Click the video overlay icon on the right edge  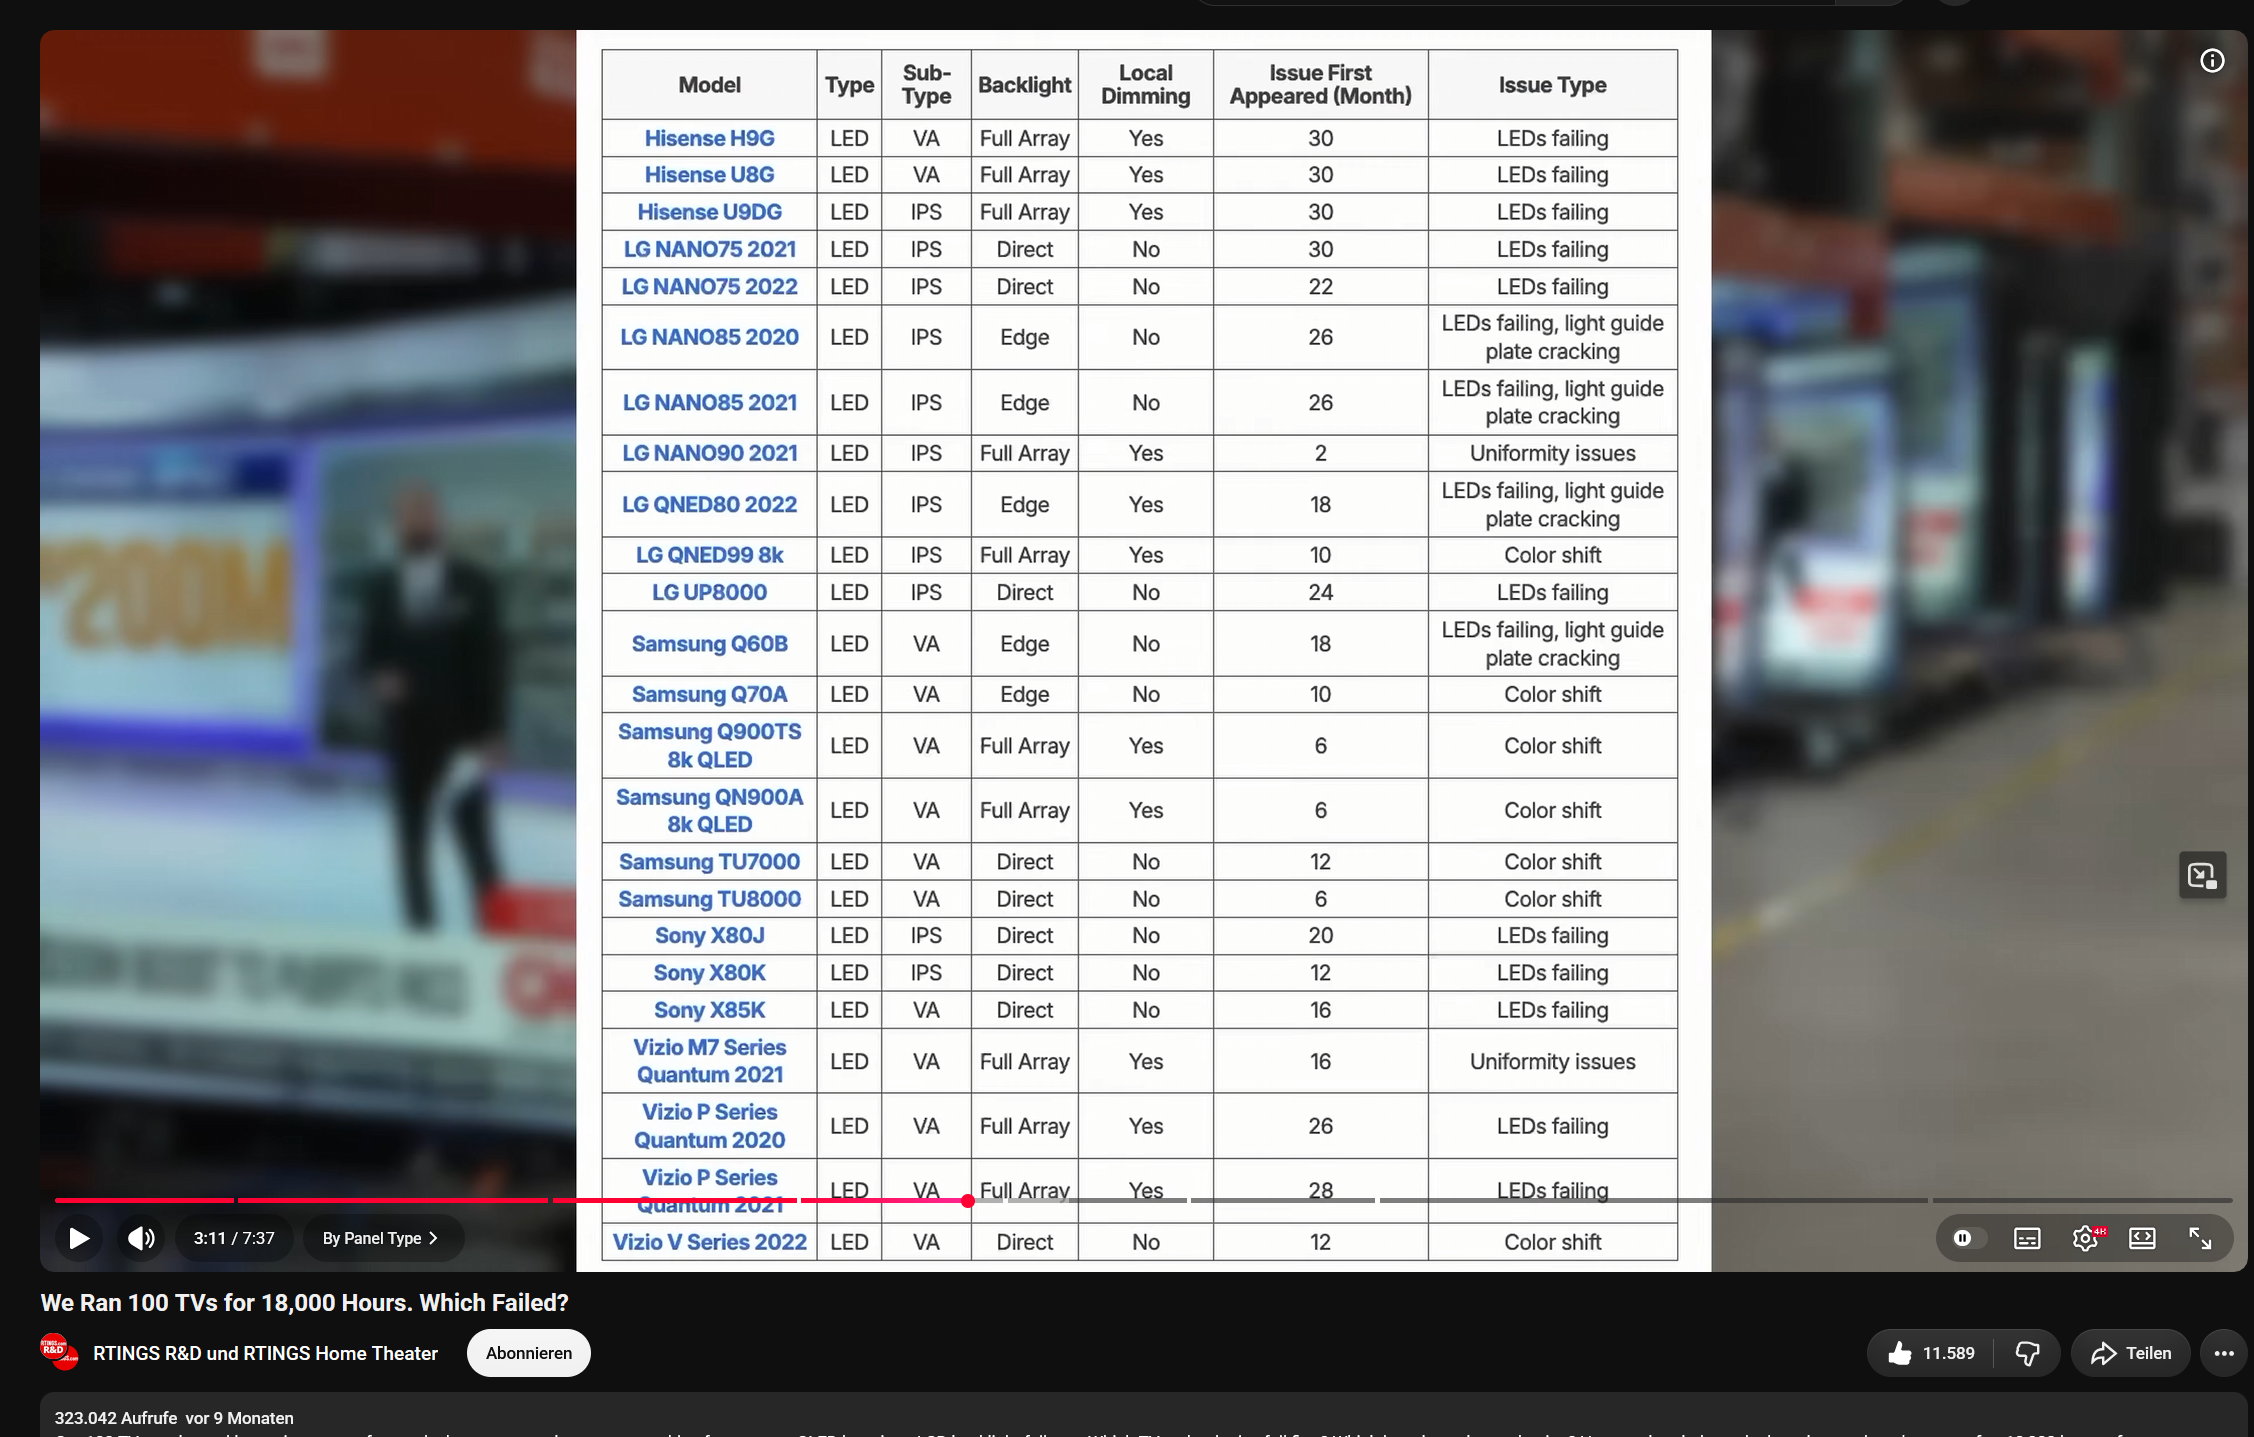click(x=2202, y=876)
